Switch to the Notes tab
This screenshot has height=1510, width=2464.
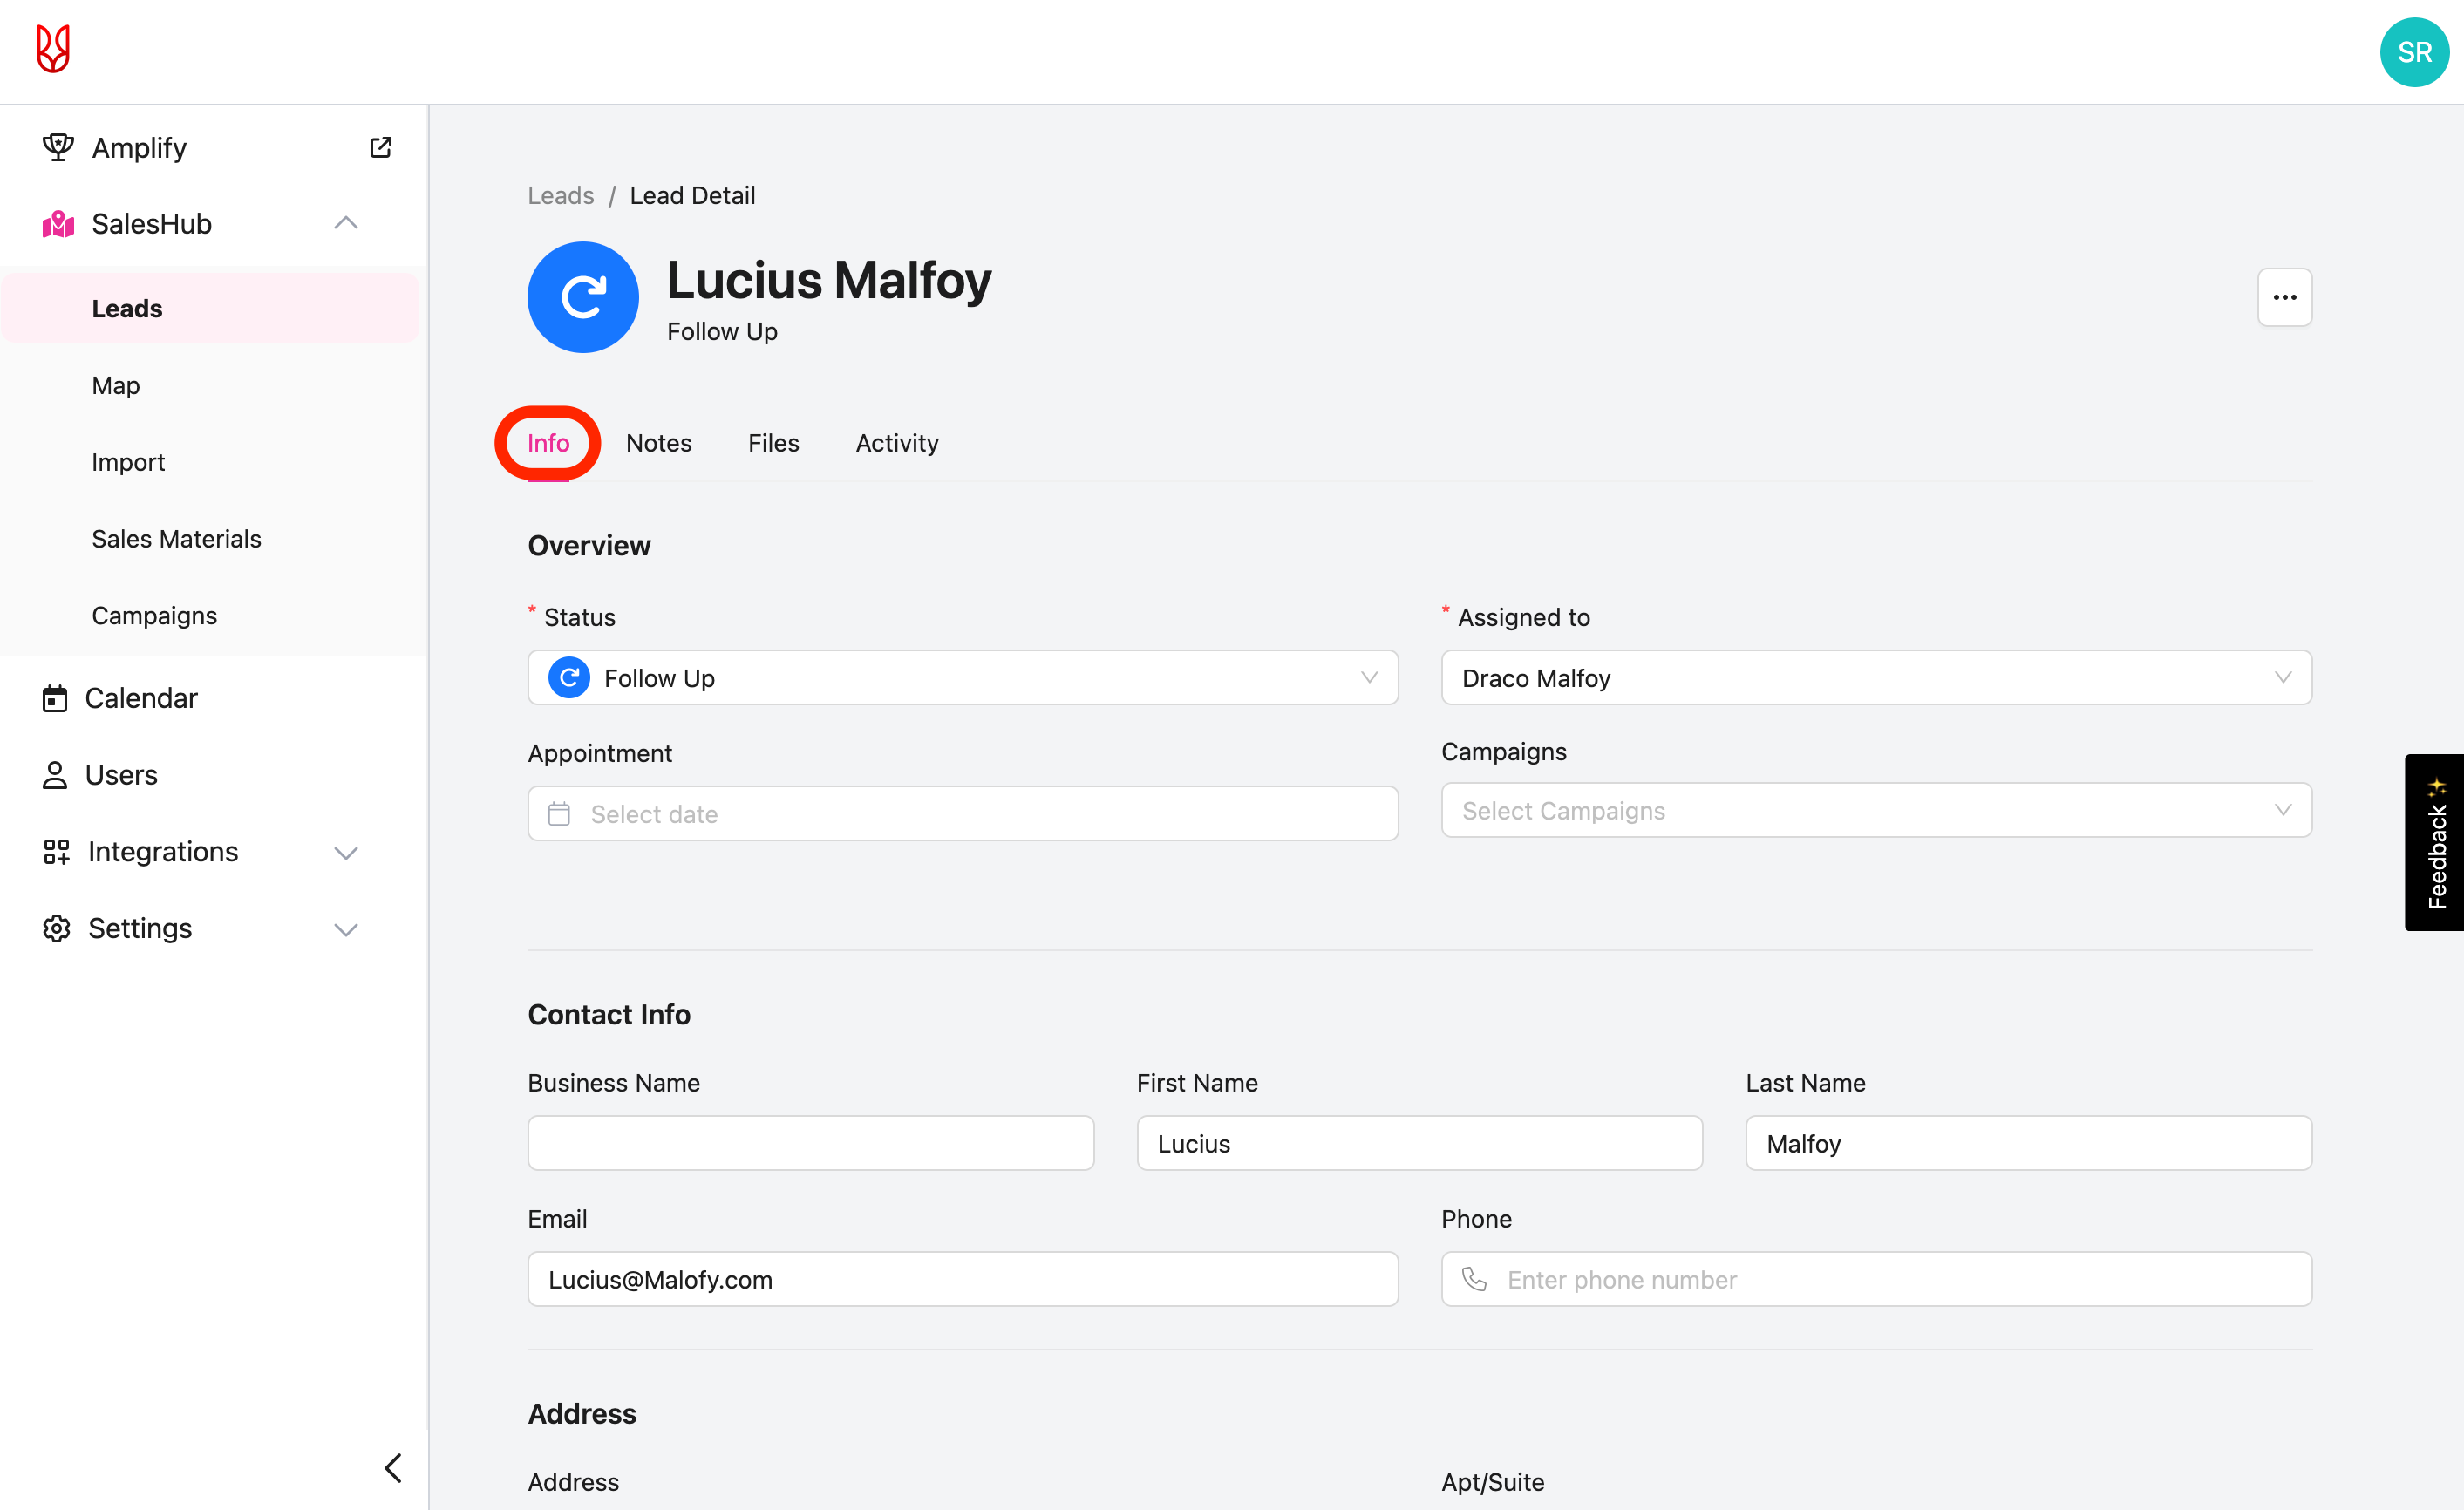pos(658,443)
